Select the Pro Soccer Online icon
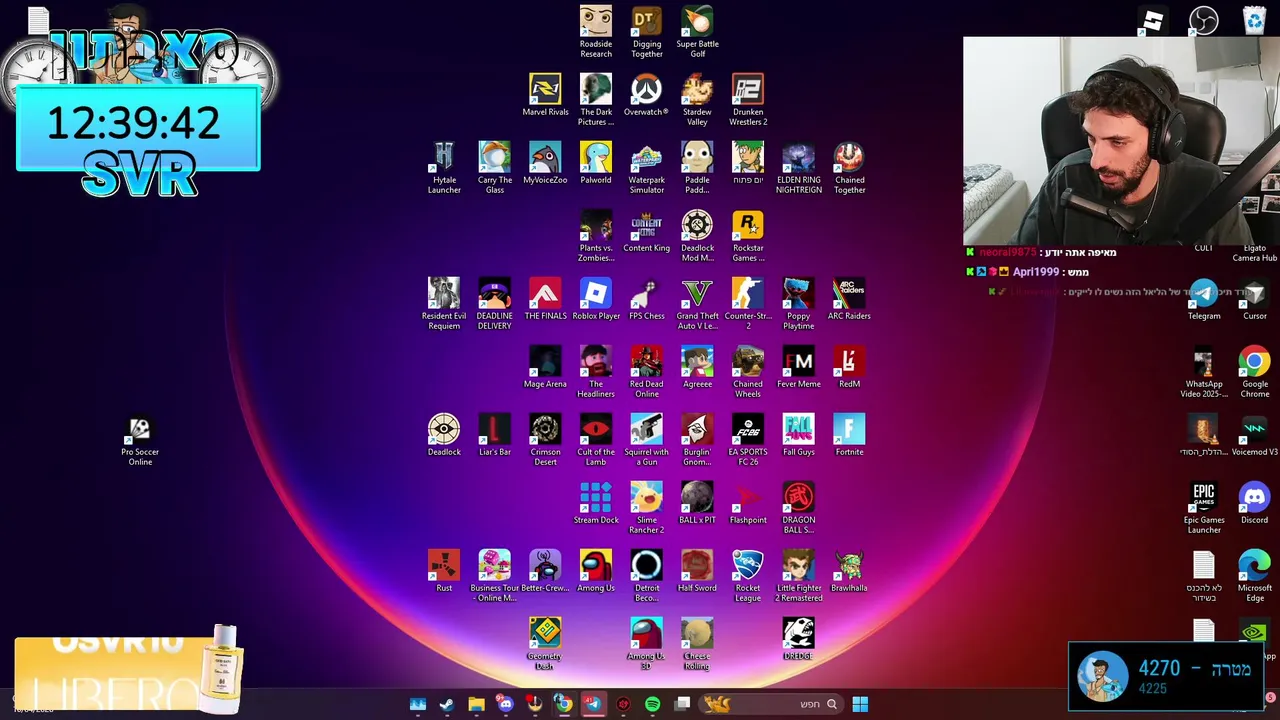1280x720 pixels. [x=140, y=440]
